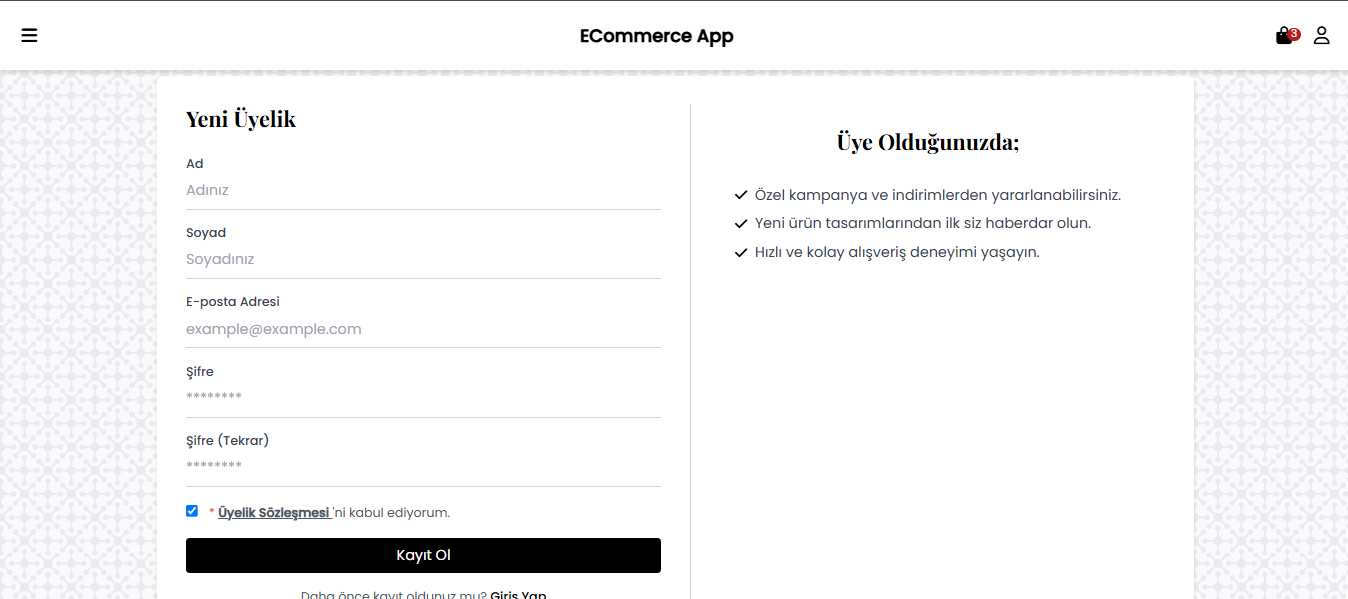Image resolution: width=1348 pixels, height=599 pixels.
Task: Click the Üye Olduğunuzda benefits heading
Action: pos(928,141)
